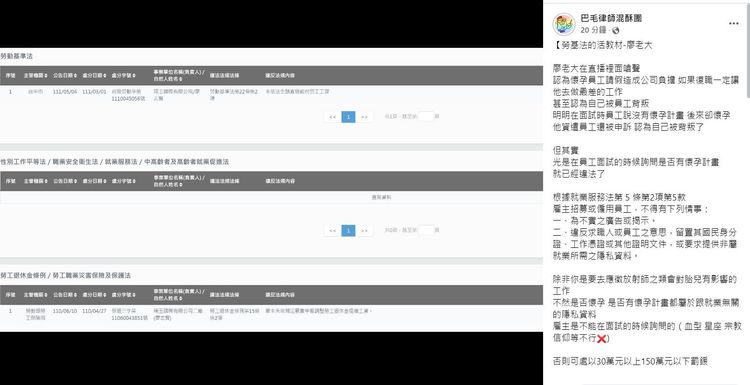750x385 pixels.
Task: Sort 性別工作平等法 table by 事業單位名稱
Action: [x=179, y=181]
